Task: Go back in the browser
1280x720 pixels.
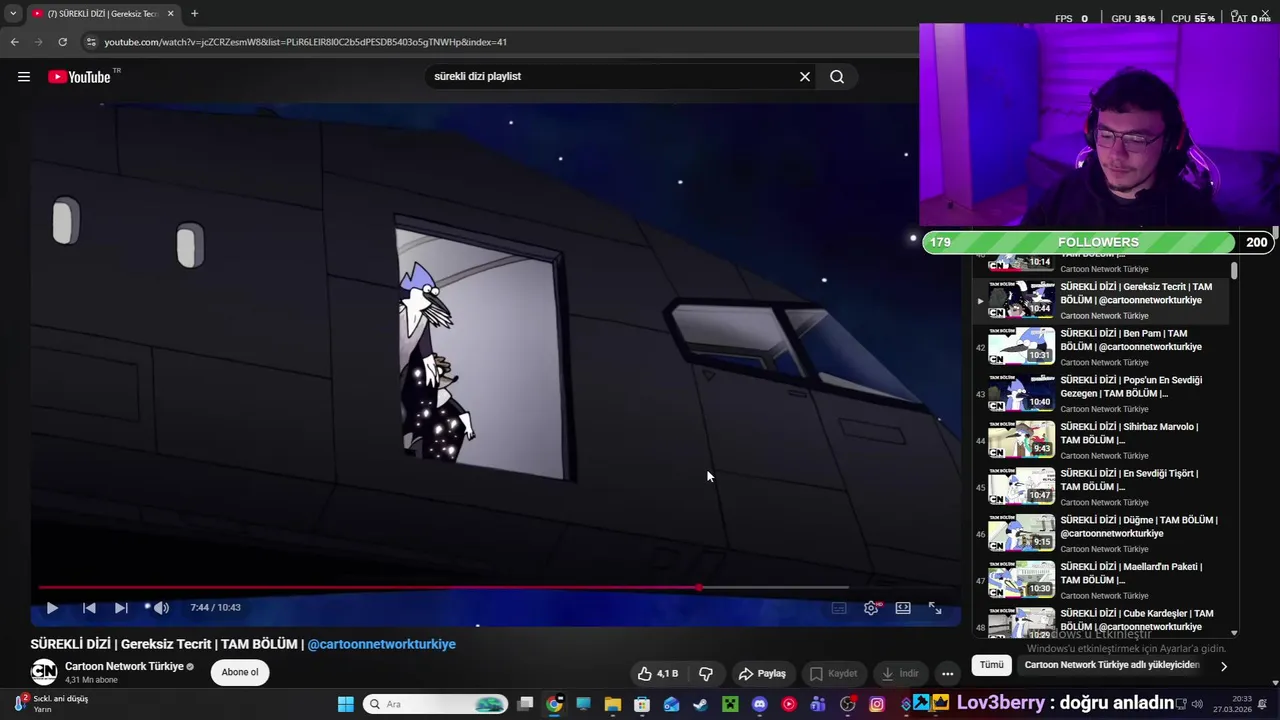Action: (14, 42)
